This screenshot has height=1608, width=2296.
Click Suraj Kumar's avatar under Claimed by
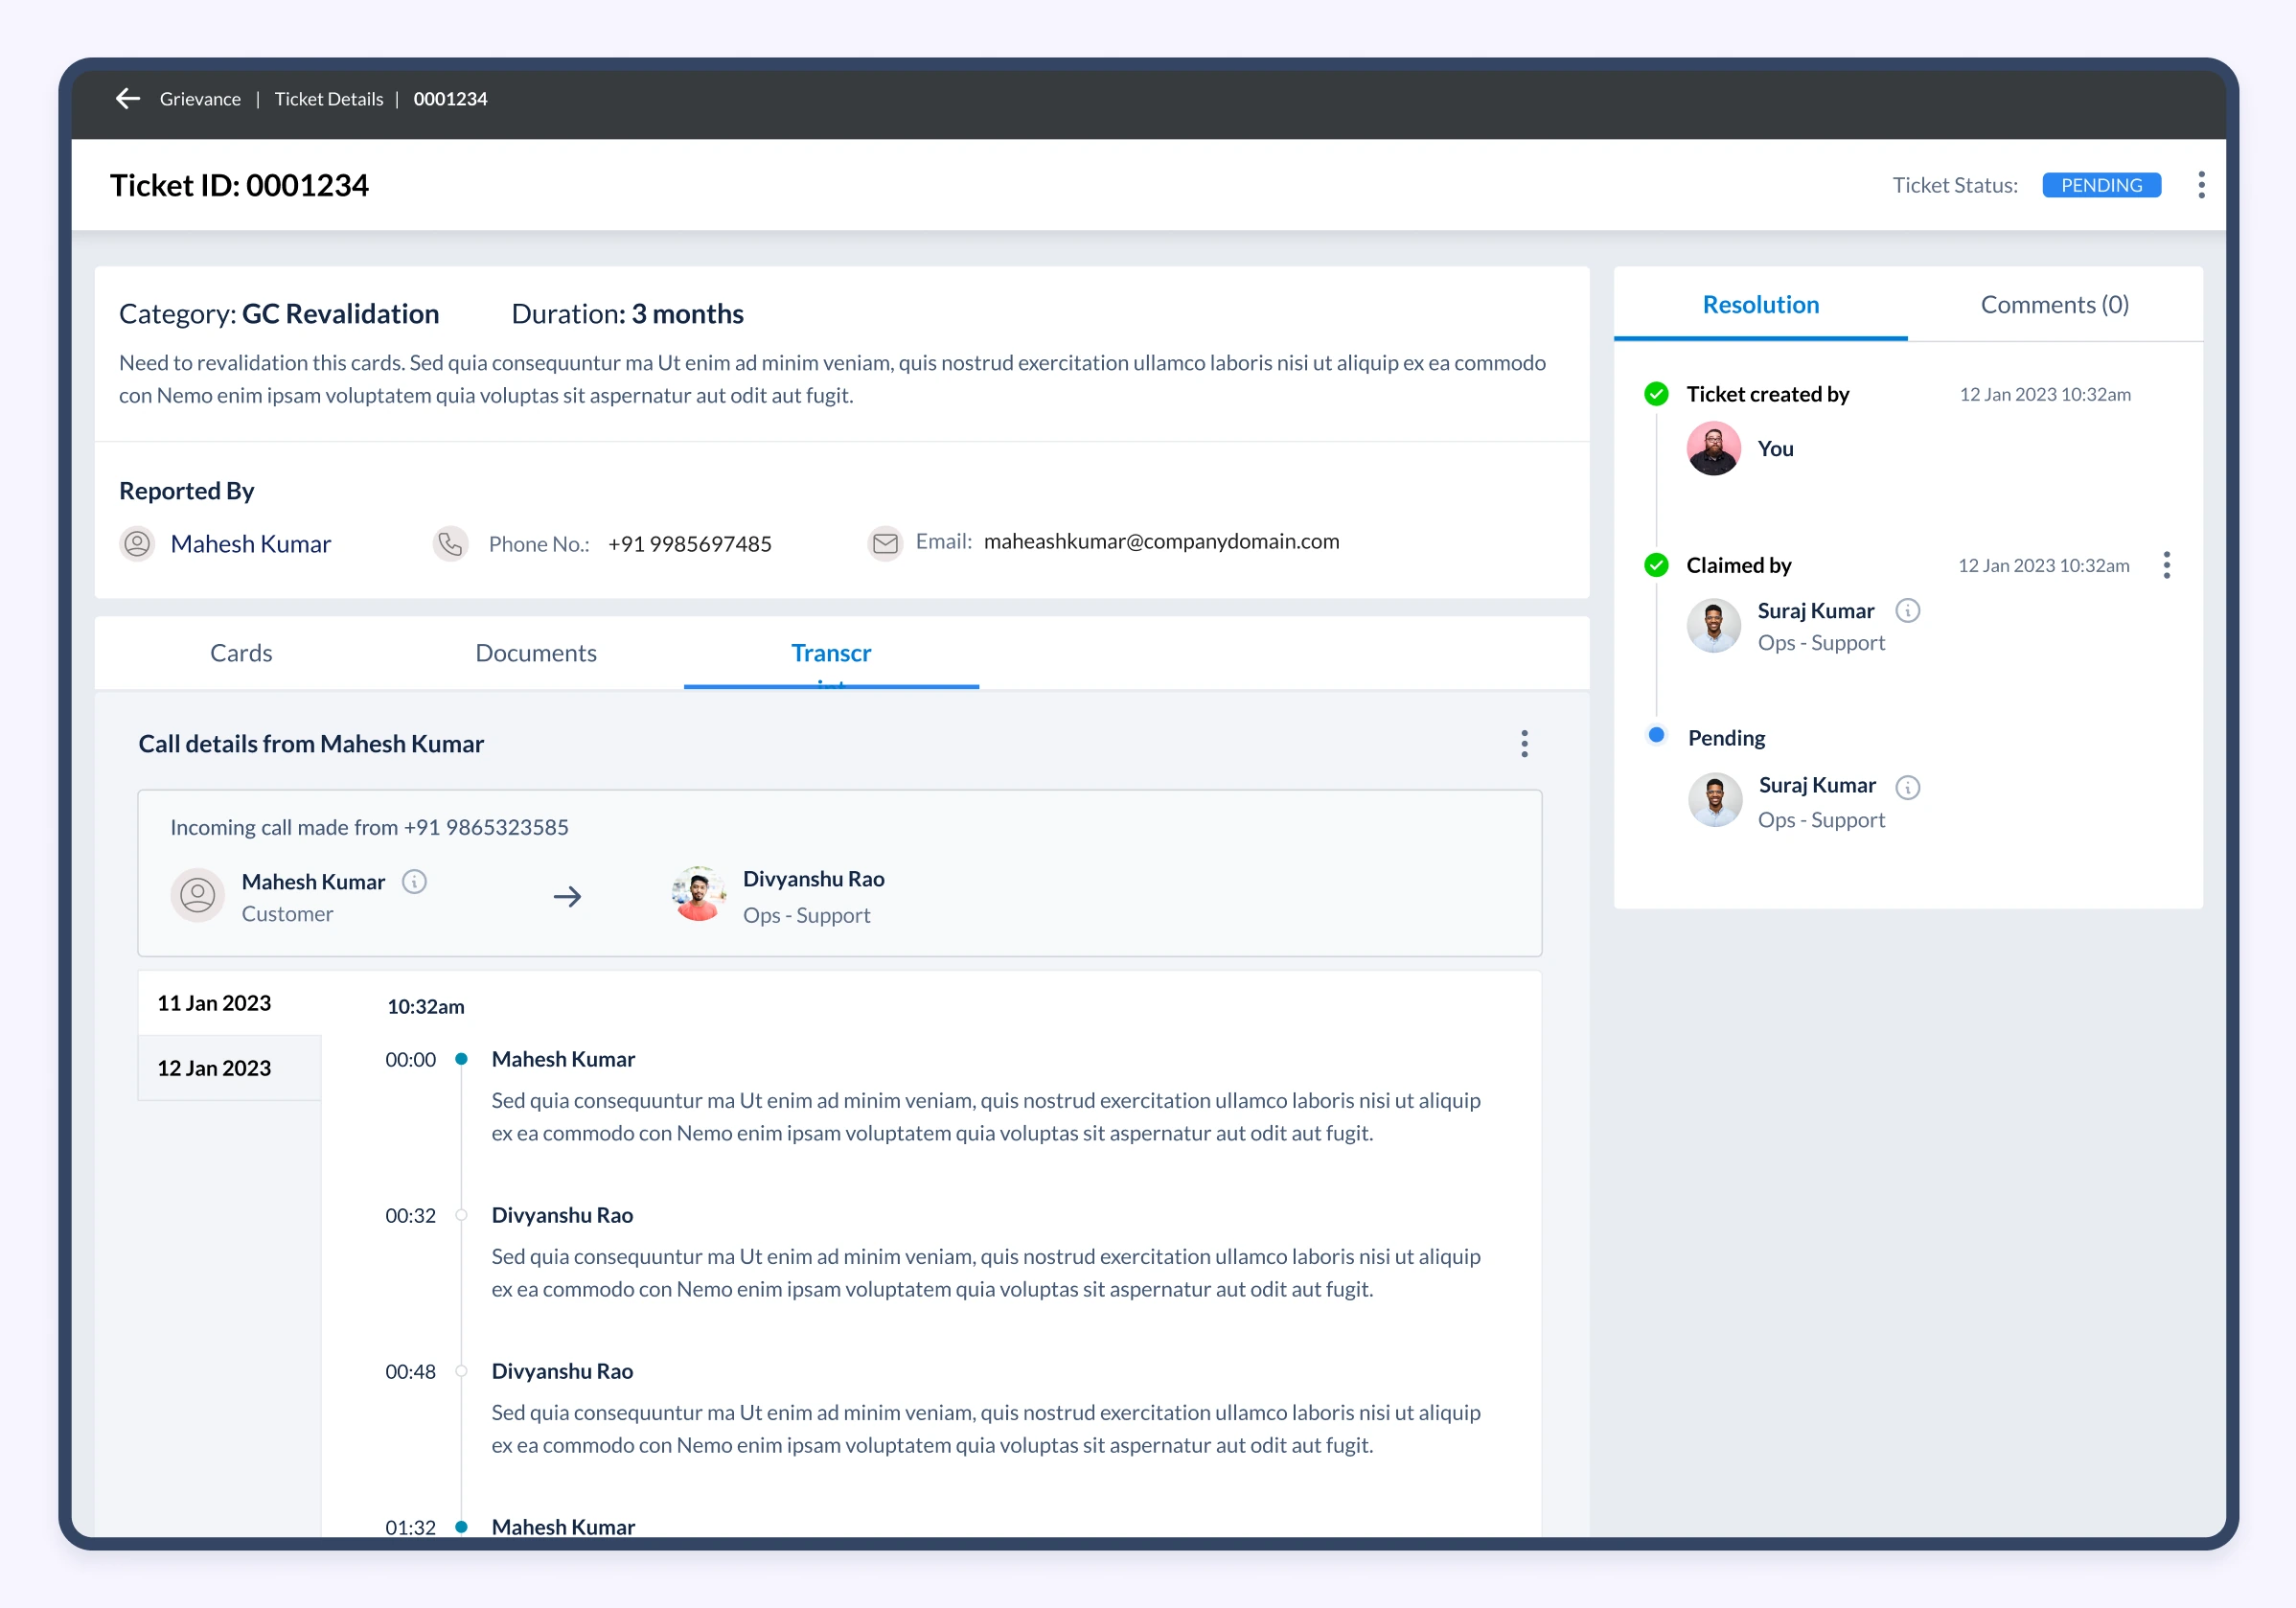(x=1713, y=625)
